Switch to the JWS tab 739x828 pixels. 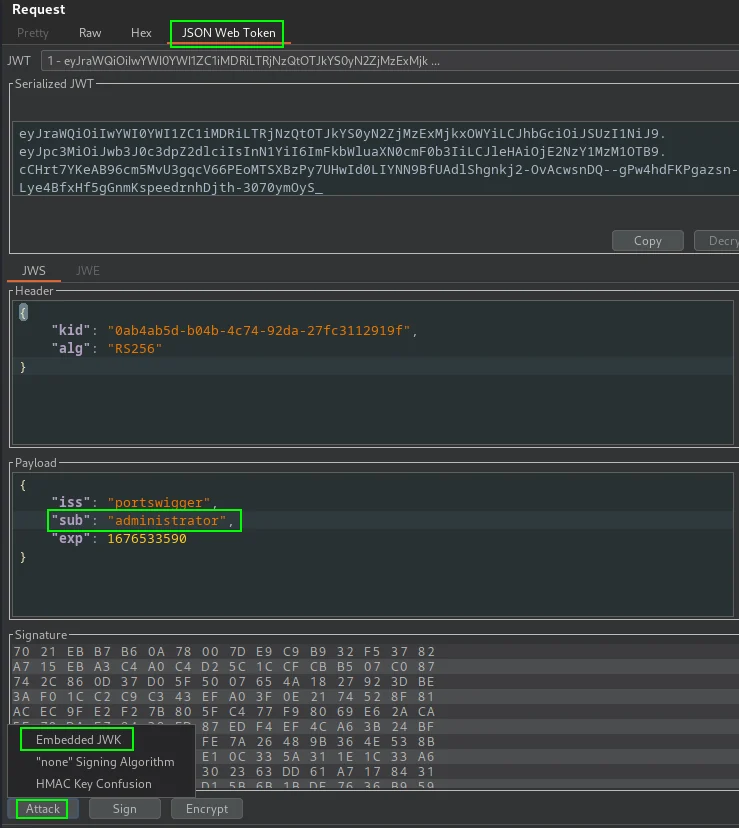click(x=34, y=271)
